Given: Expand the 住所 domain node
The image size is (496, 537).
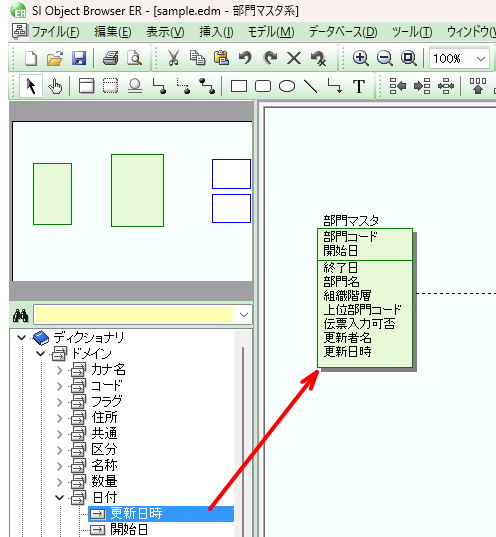Looking at the screenshot, I should click(60, 418).
